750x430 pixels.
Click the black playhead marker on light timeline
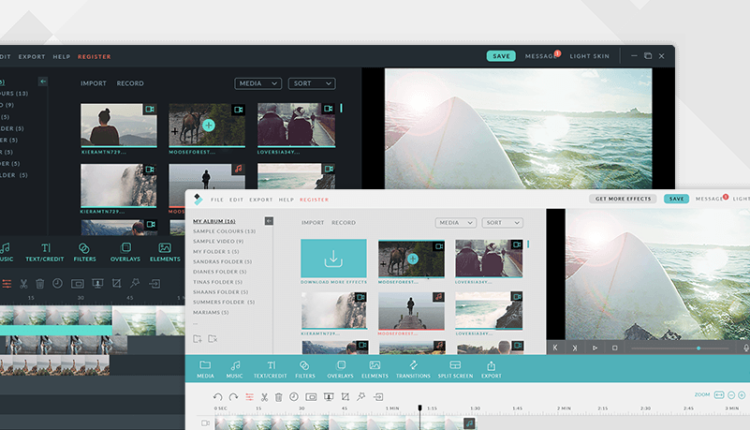pos(420,408)
